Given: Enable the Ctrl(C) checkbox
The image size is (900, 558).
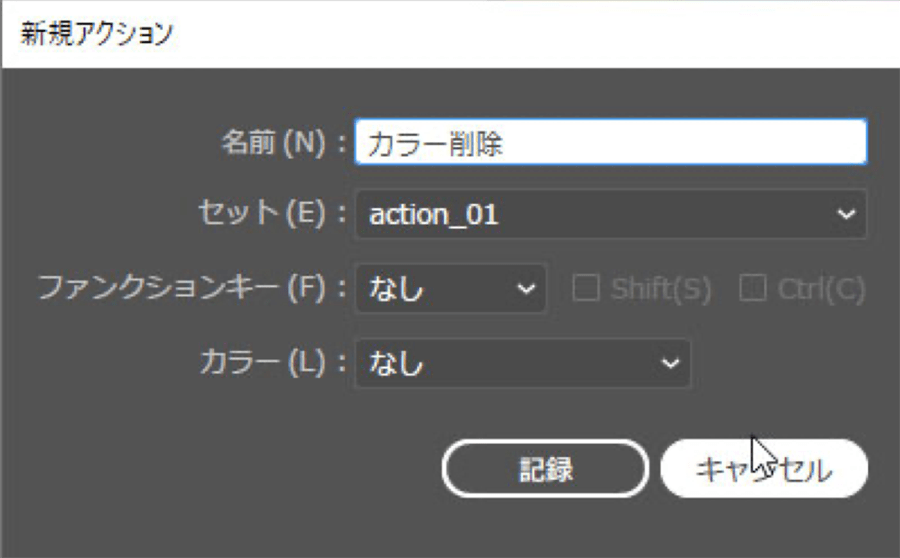Looking at the screenshot, I should (x=751, y=289).
